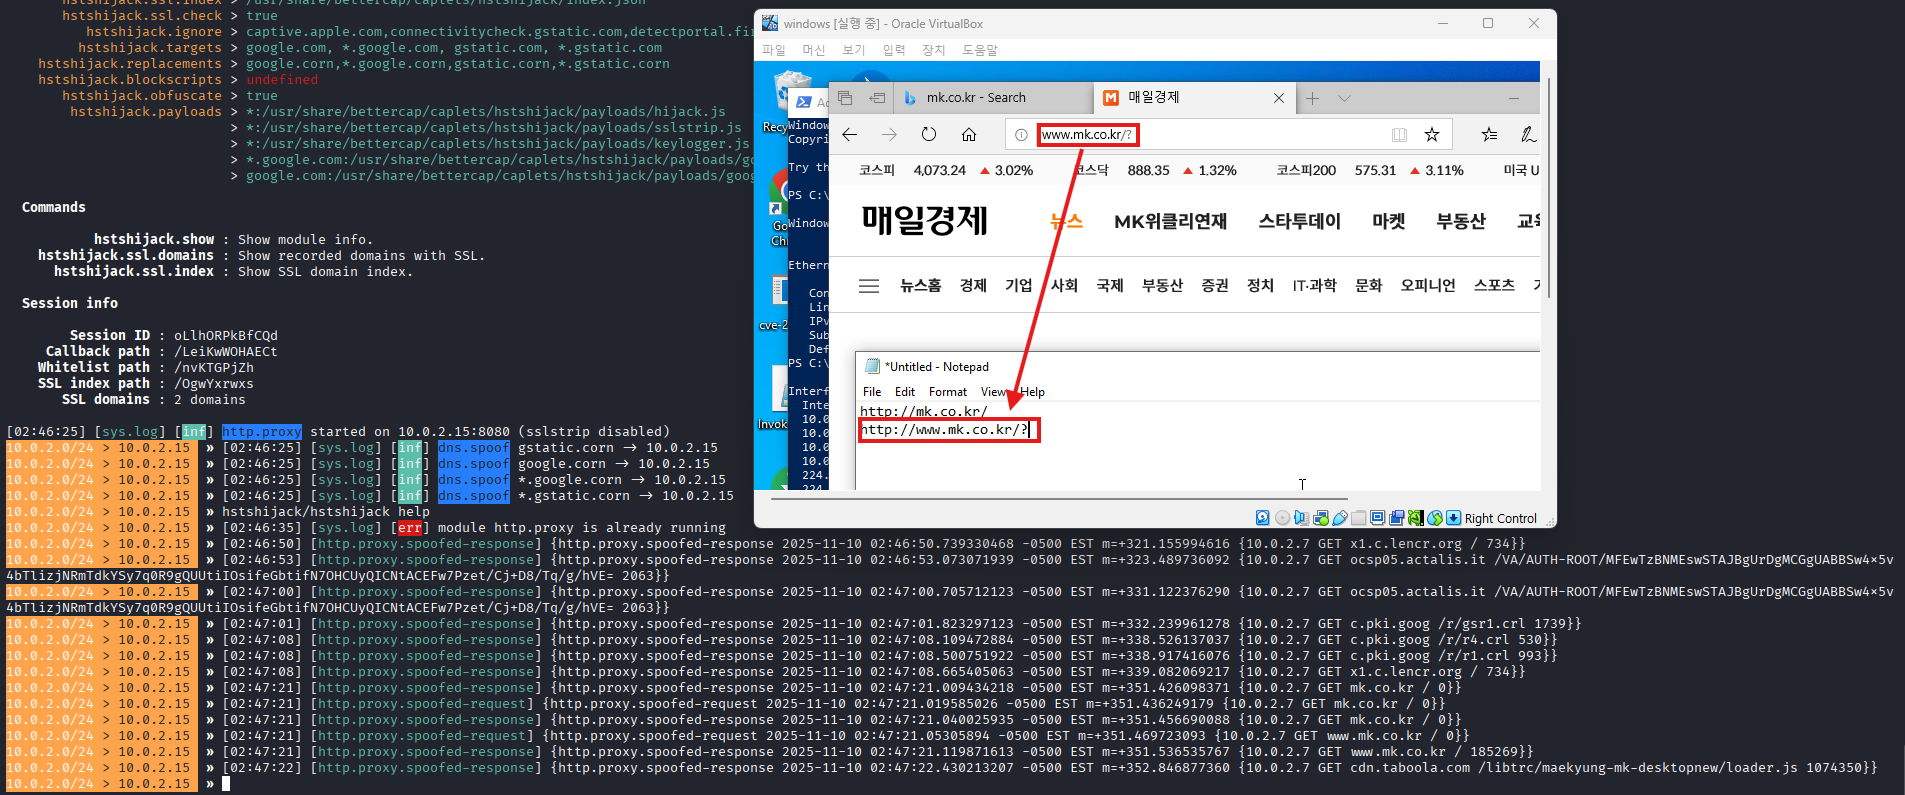Add notes with the pen icon
The height and width of the screenshot is (795, 1905).
[1527, 134]
